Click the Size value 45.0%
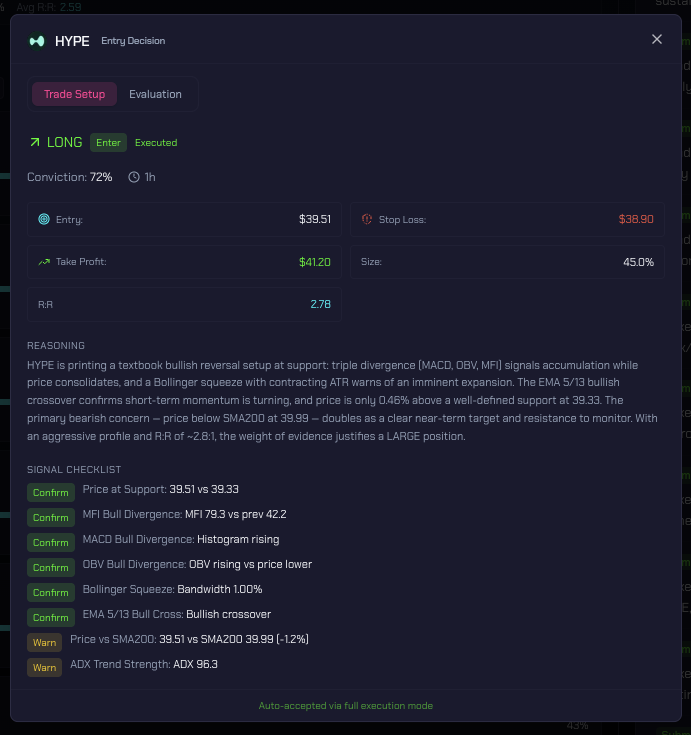The height and width of the screenshot is (735, 691). tap(638, 262)
